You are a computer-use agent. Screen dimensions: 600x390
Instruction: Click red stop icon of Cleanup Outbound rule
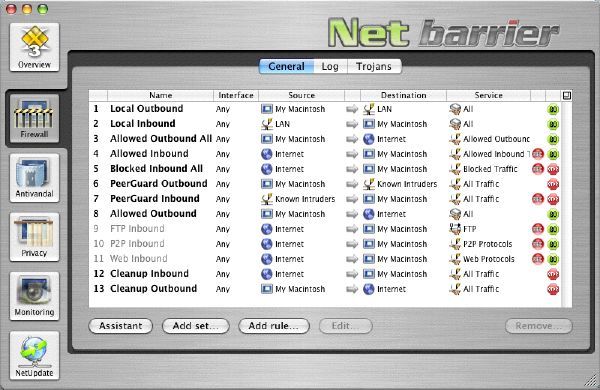553,289
